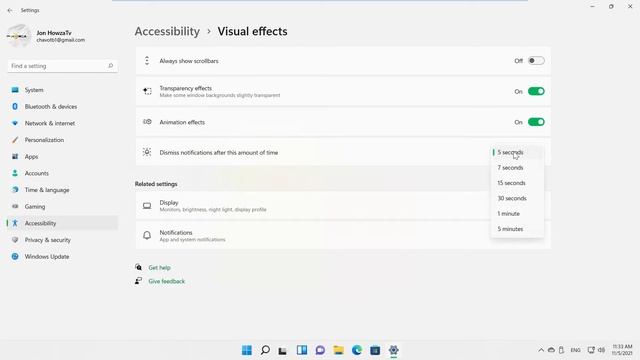
Task: Click the Privacy & security shield icon
Action: (15, 240)
